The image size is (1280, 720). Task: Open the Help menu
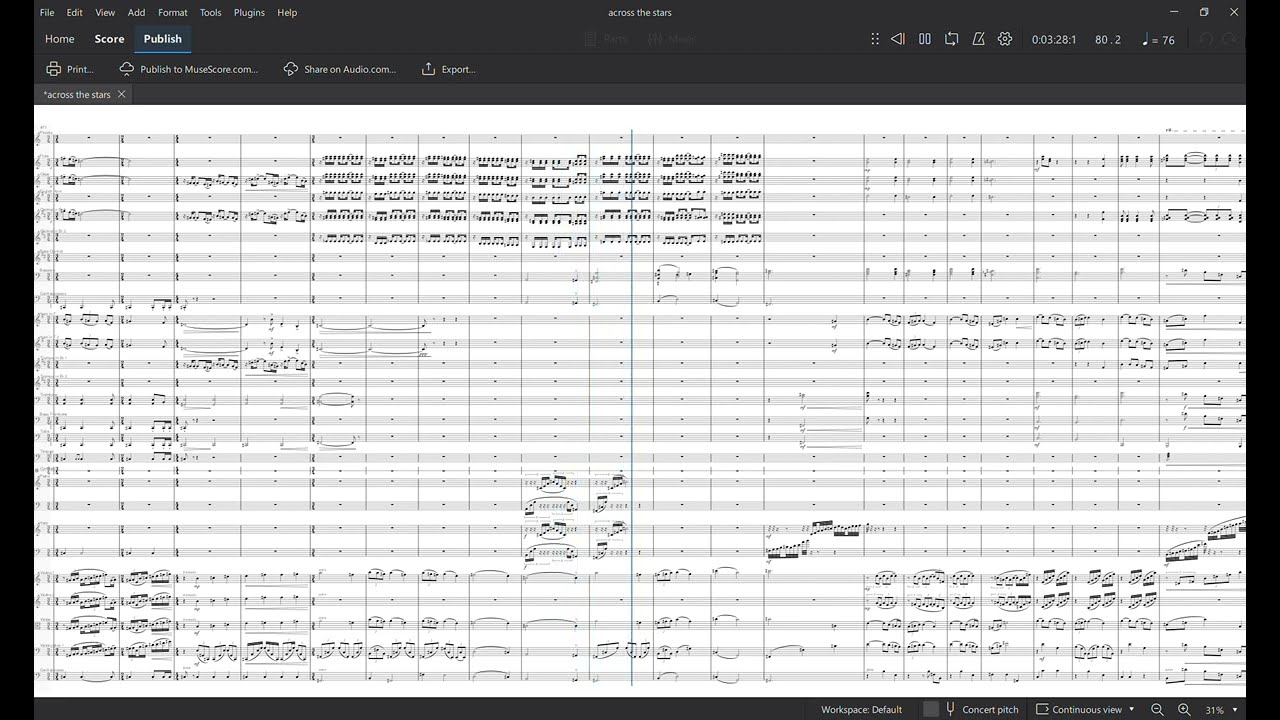(287, 12)
